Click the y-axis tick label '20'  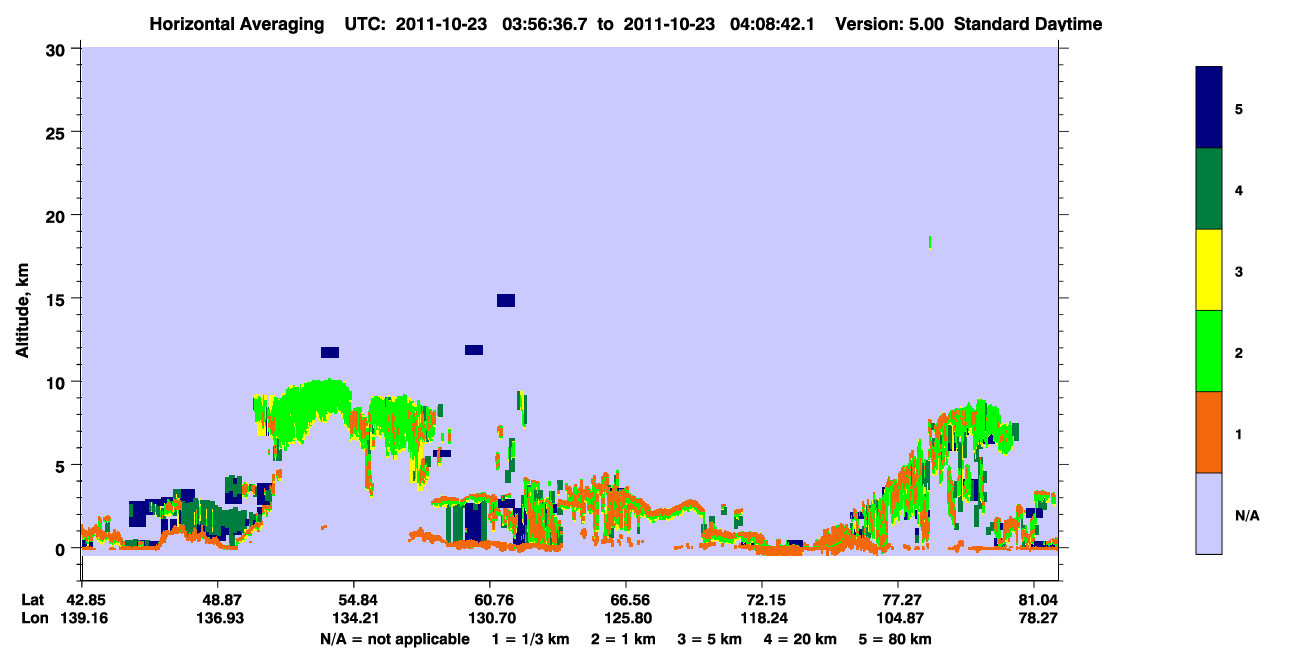pyautogui.click(x=58, y=215)
